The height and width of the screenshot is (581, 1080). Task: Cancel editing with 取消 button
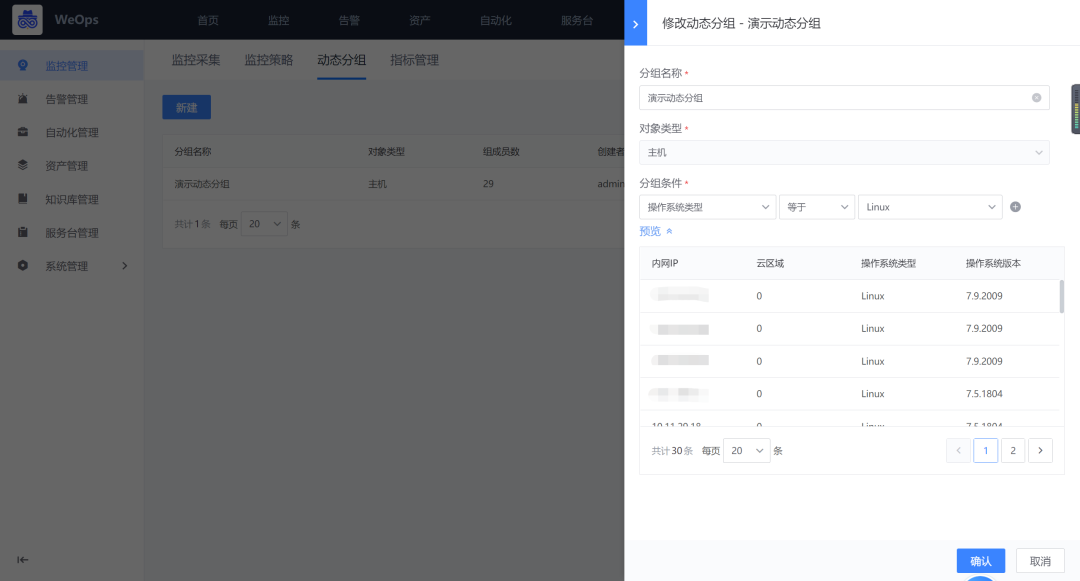(1040, 561)
